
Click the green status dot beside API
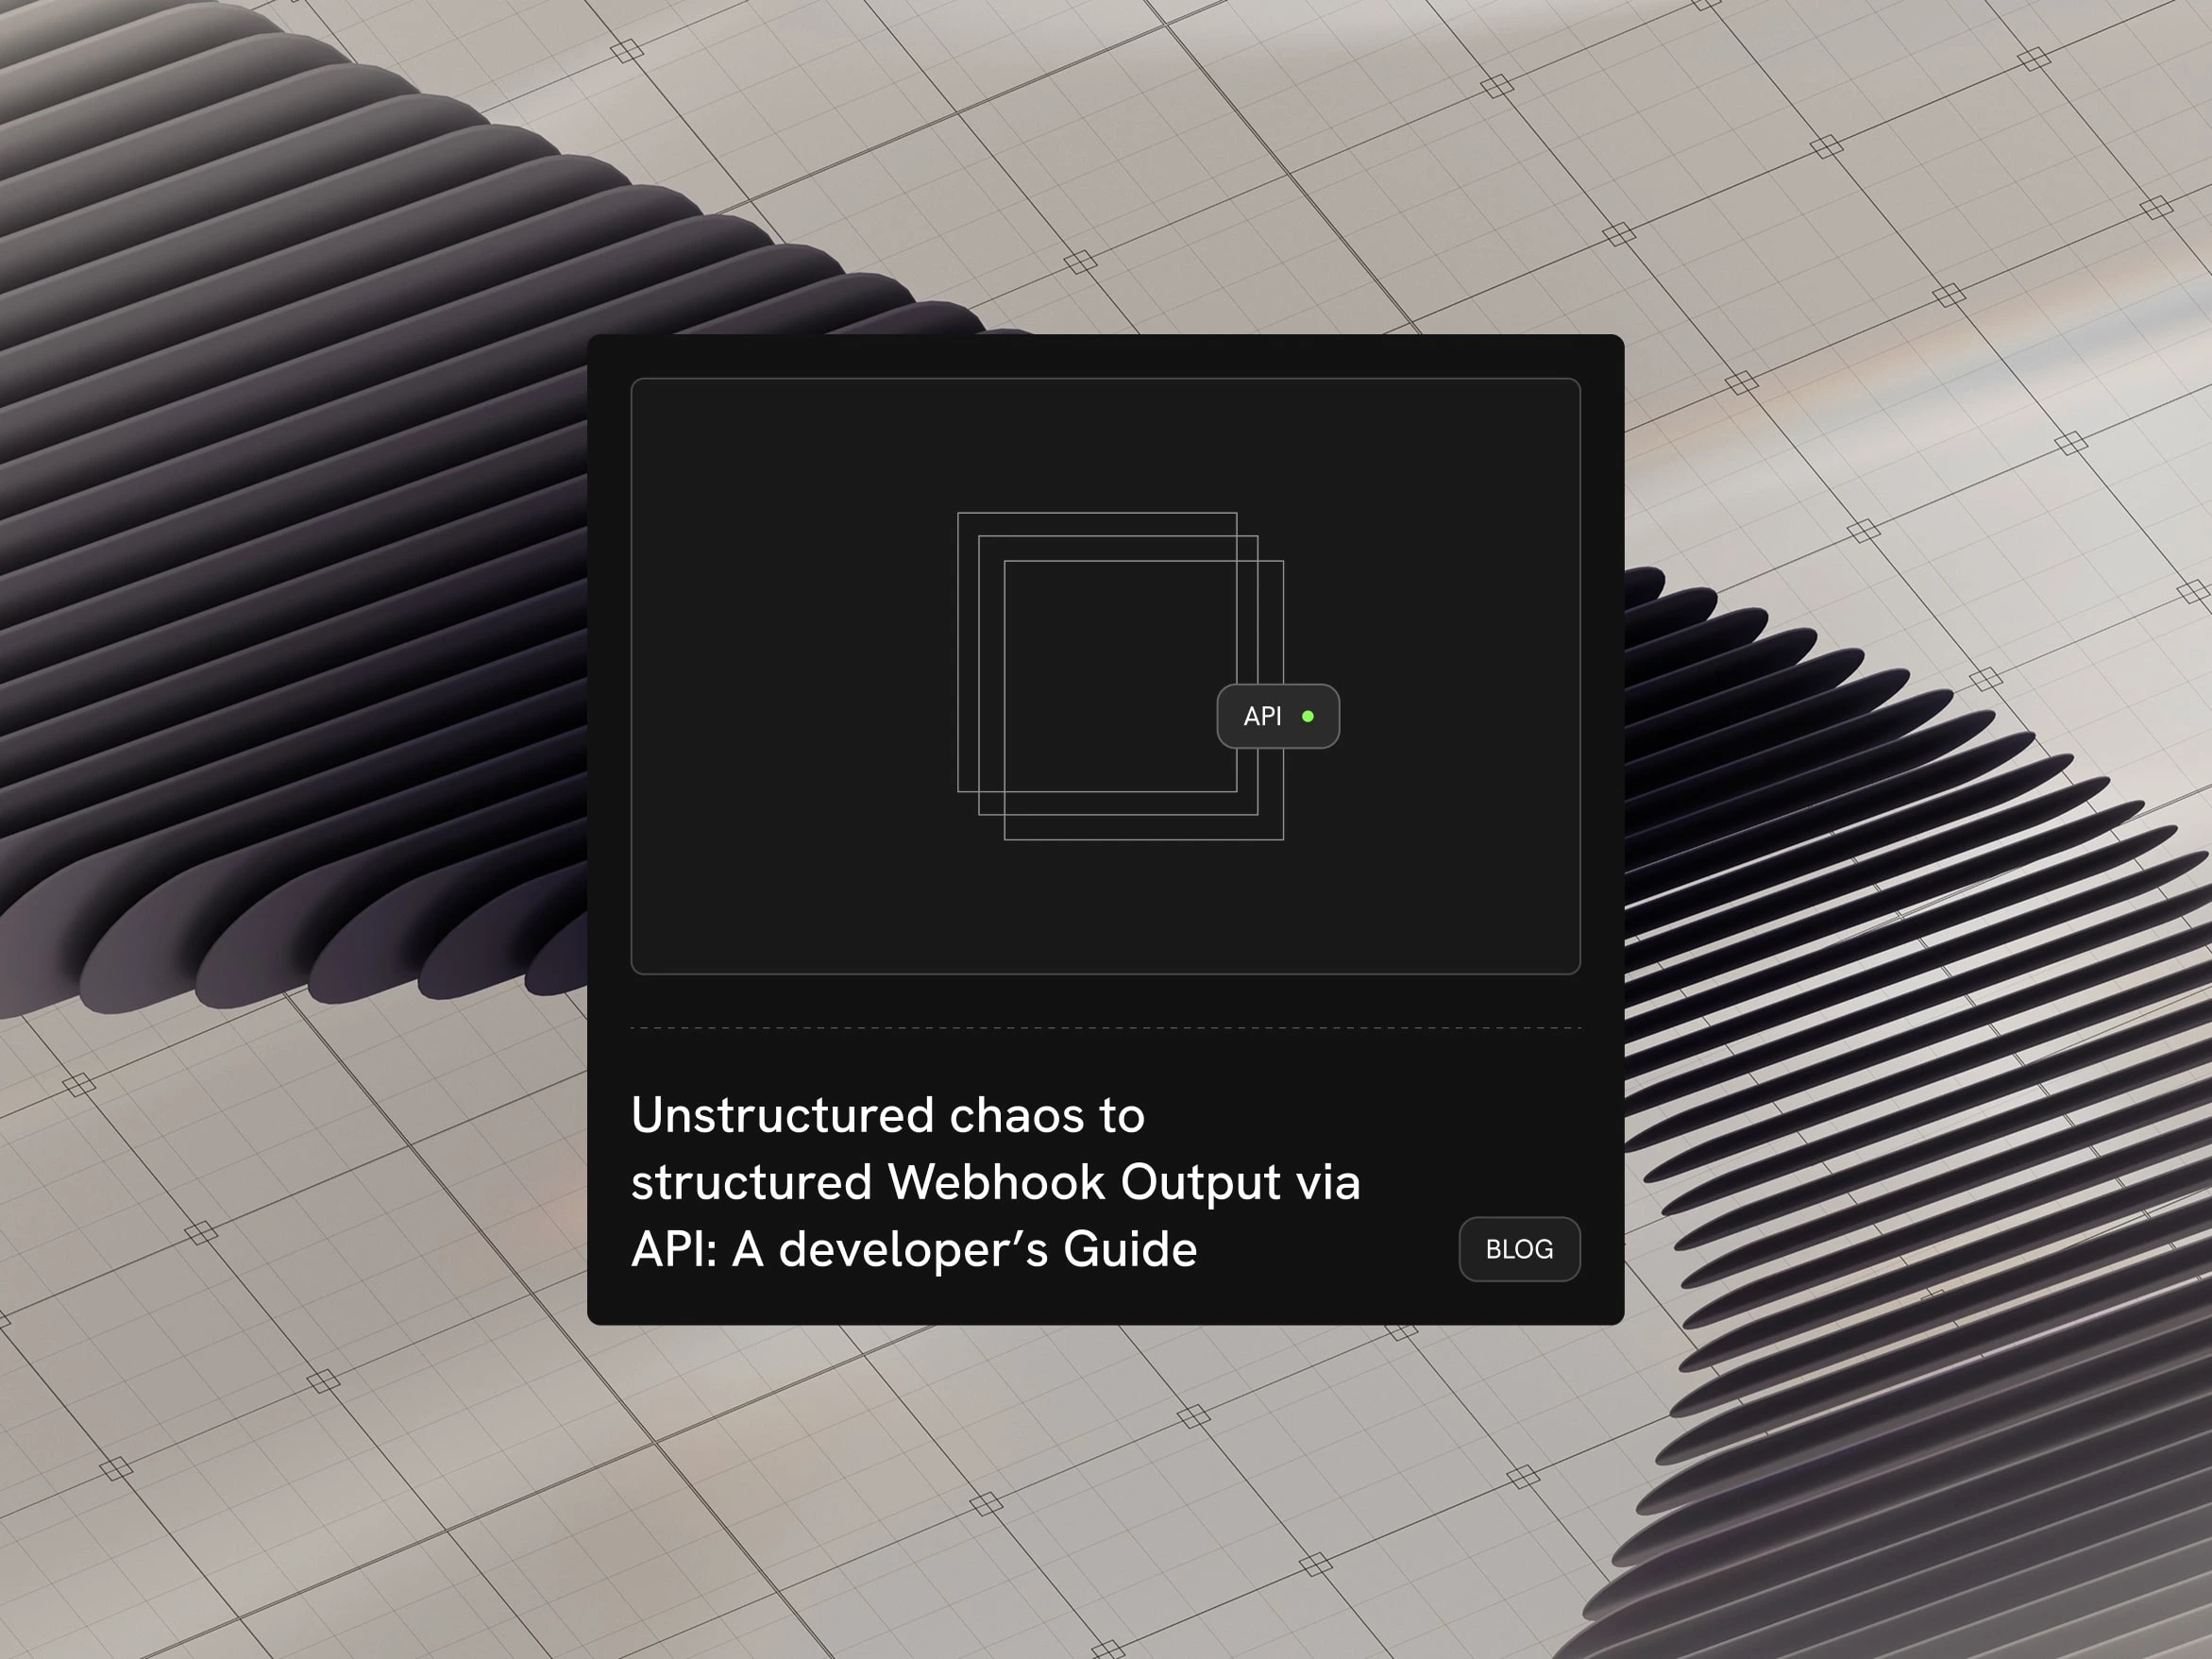click(1307, 716)
